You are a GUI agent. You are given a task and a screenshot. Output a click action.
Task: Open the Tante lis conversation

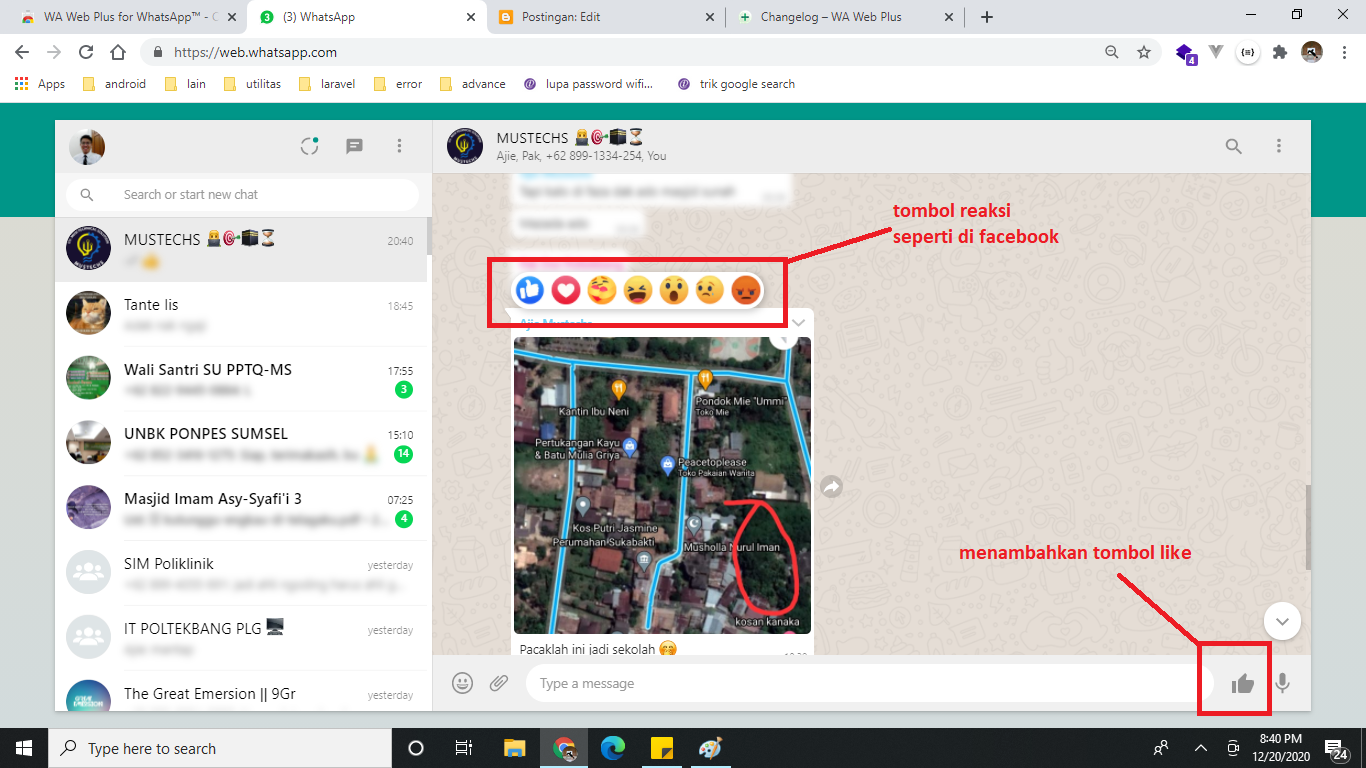point(241,314)
